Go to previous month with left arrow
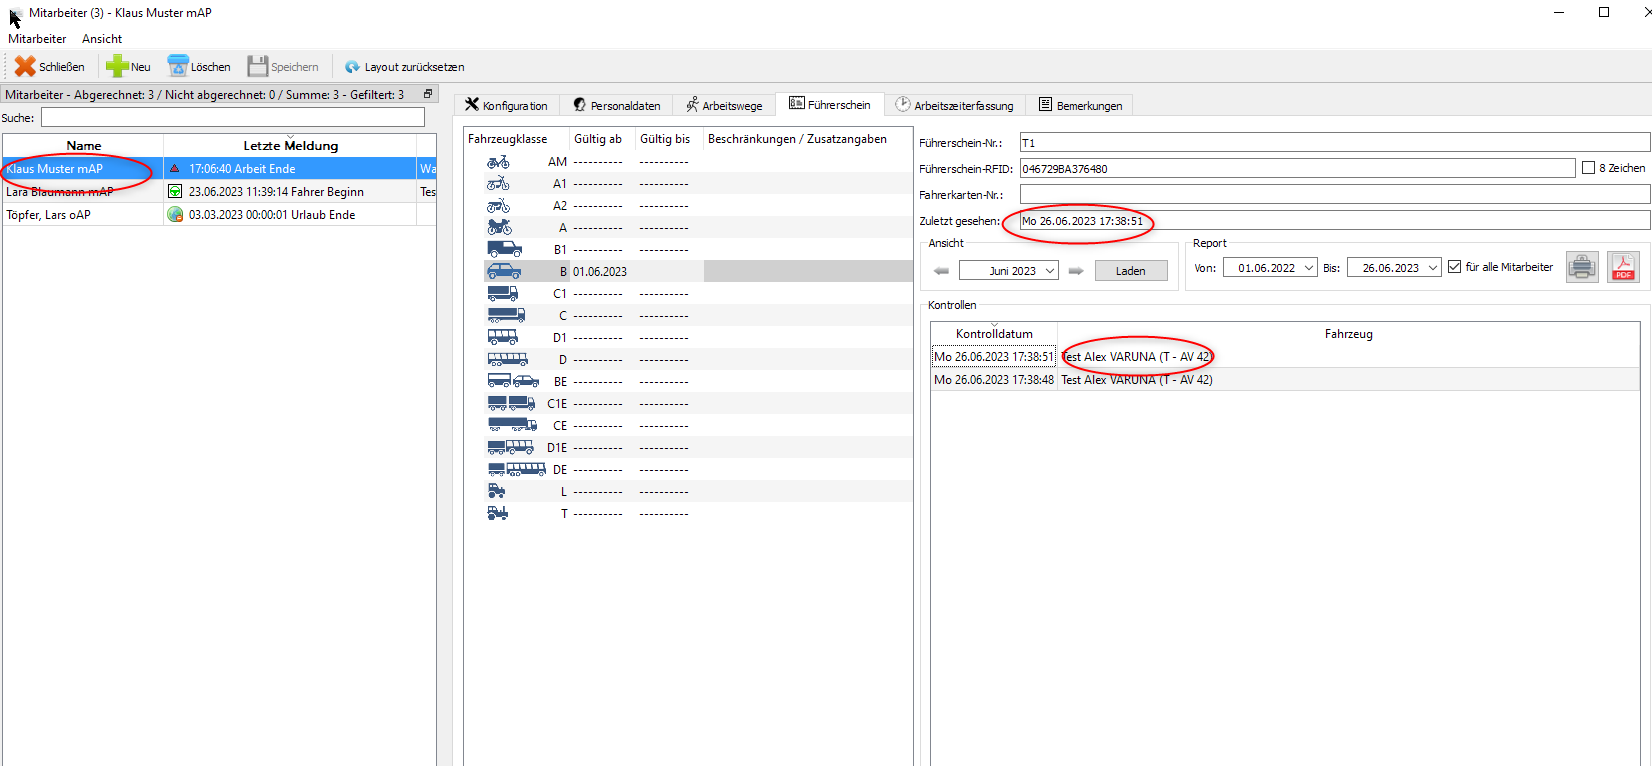 (941, 271)
